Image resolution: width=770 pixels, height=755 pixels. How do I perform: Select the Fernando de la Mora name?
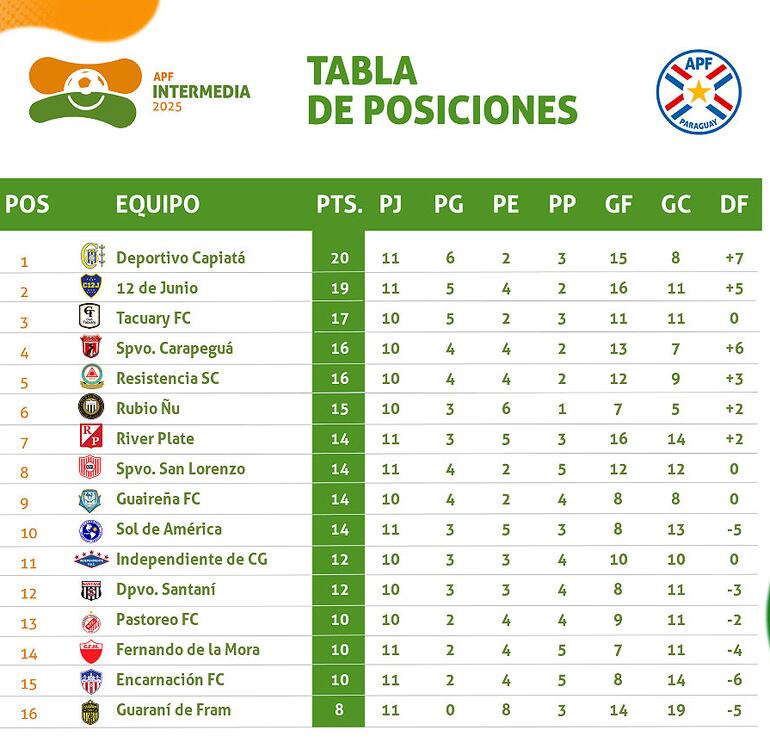point(188,649)
